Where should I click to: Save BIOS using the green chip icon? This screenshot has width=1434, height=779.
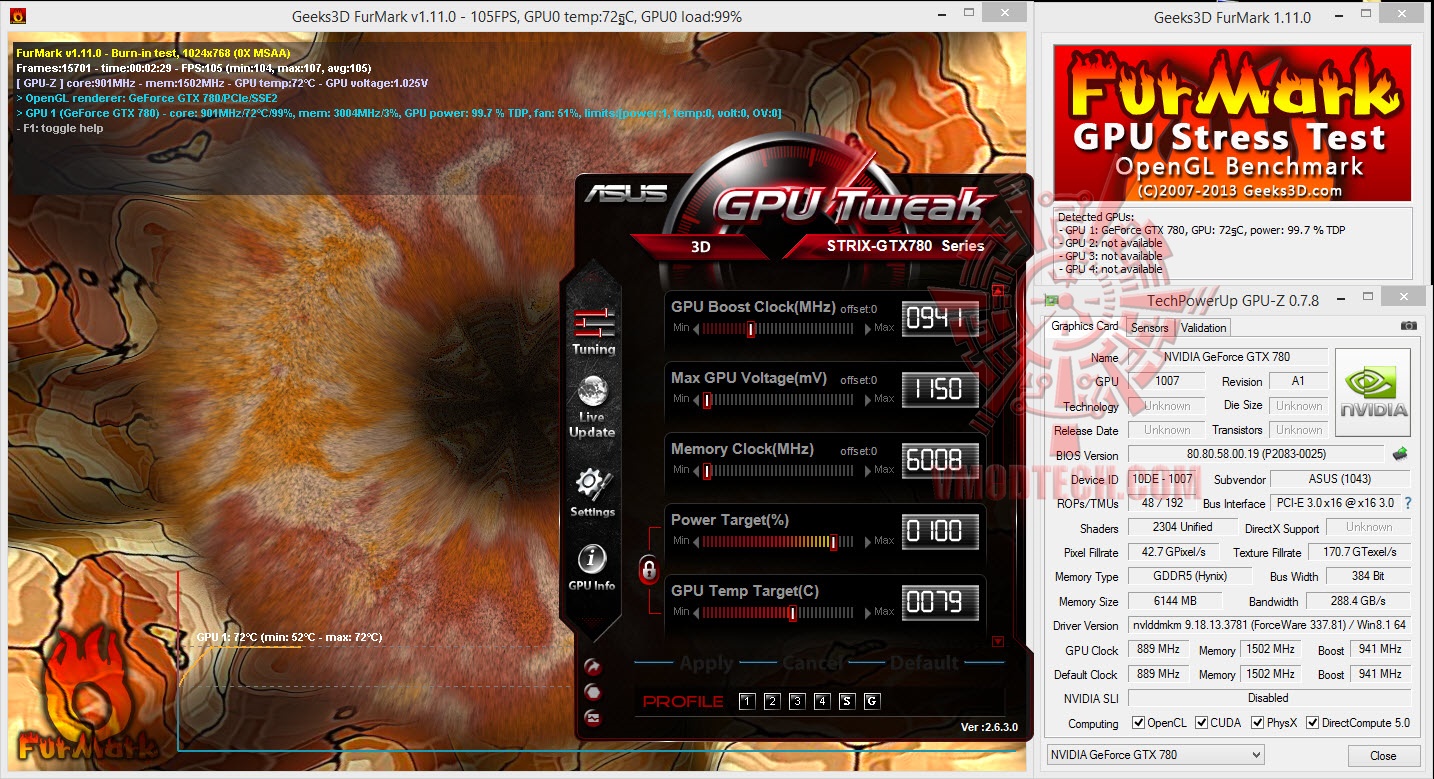tap(1400, 454)
